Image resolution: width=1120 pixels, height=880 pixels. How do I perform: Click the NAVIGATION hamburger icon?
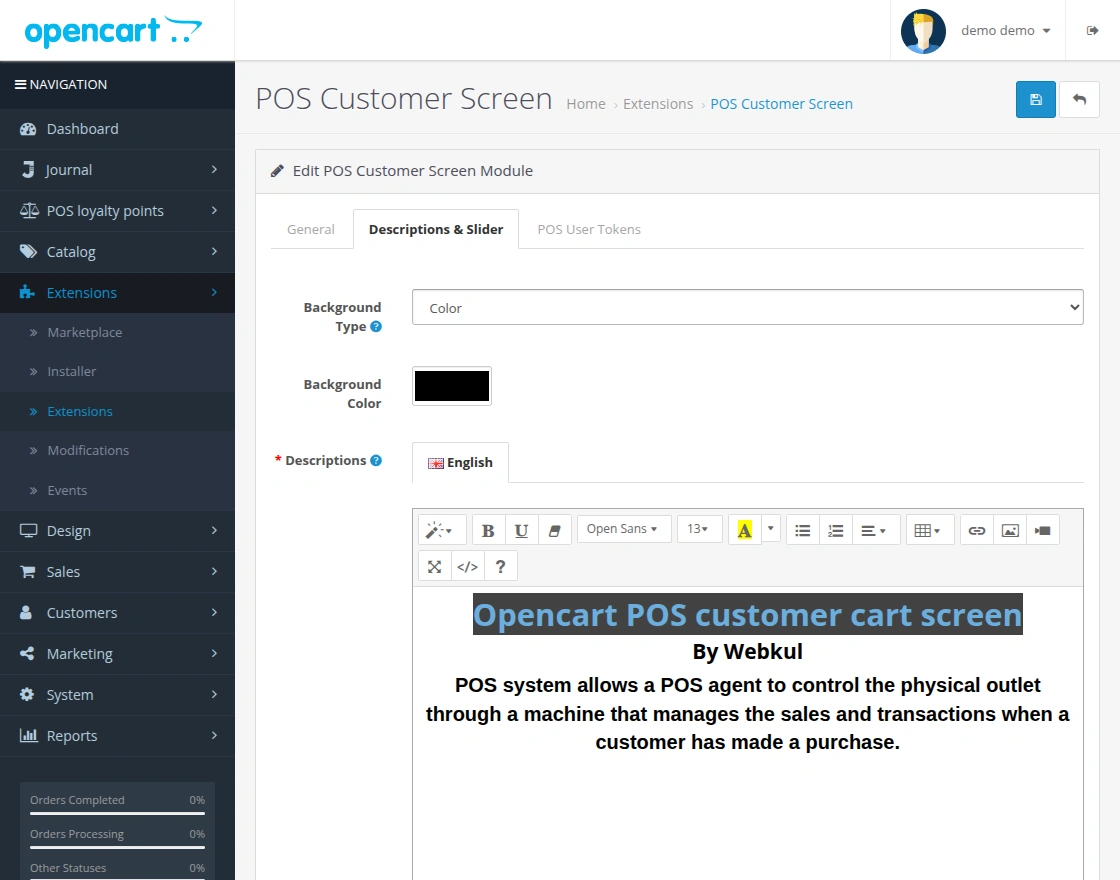click(21, 84)
